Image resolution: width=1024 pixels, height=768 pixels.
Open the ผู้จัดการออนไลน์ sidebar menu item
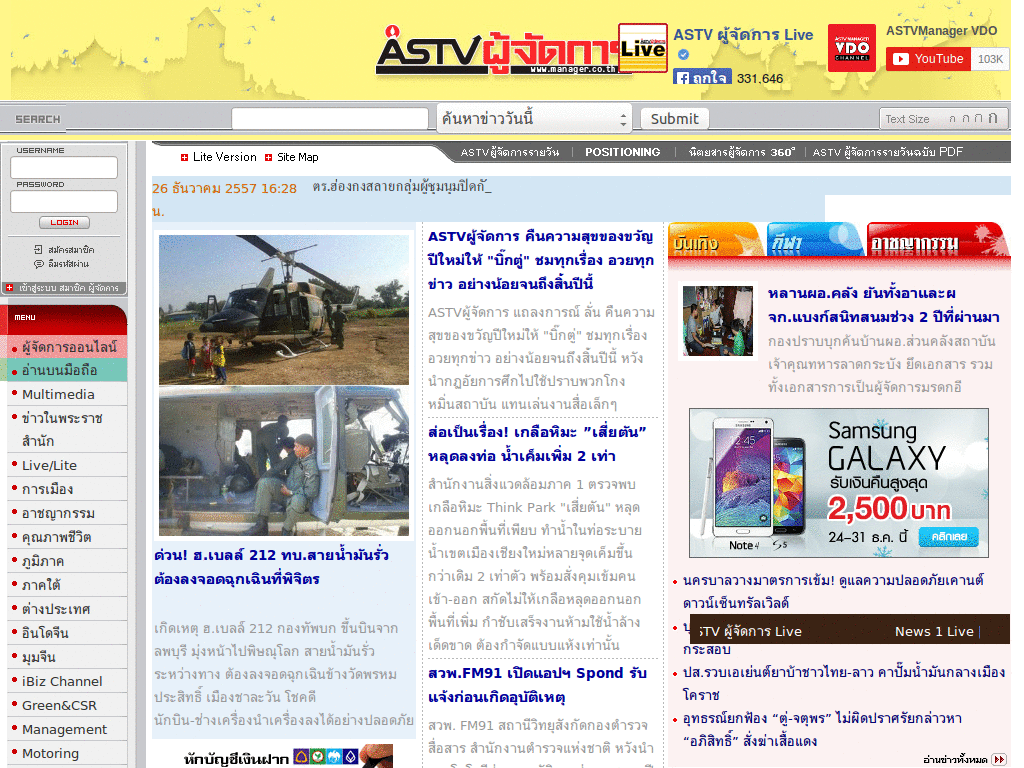pyautogui.click(x=68, y=347)
